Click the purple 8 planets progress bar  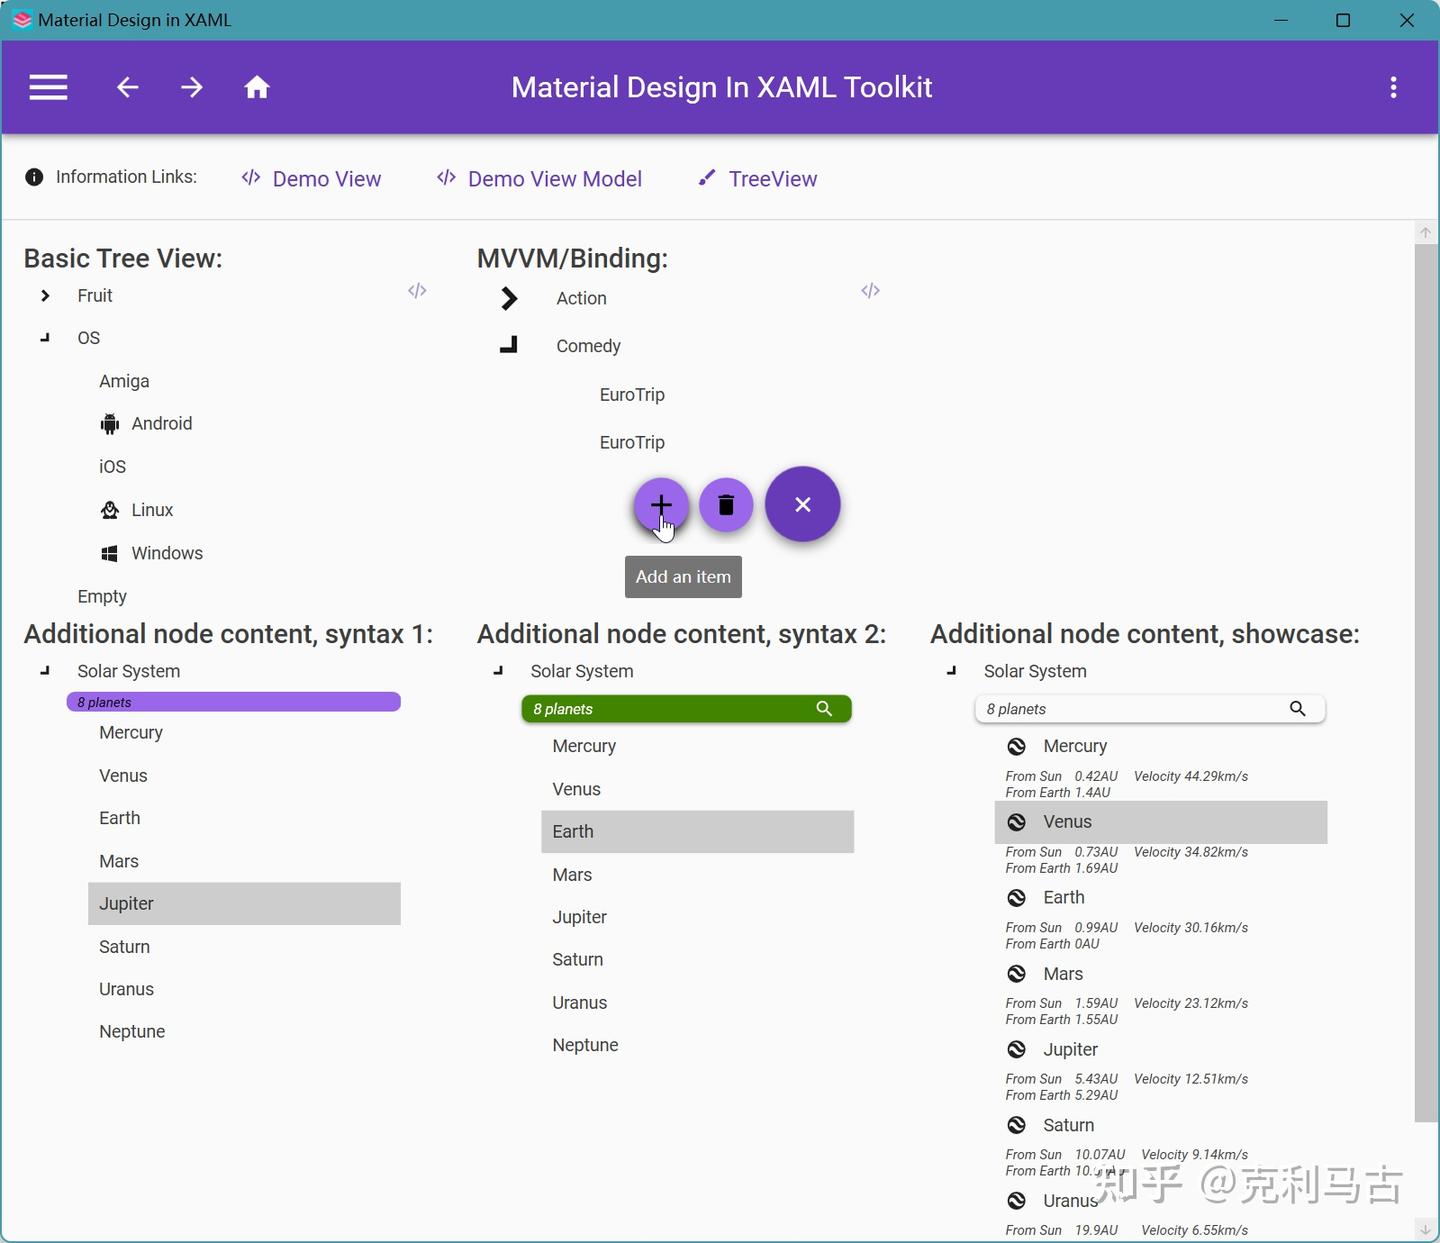tap(234, 701)
